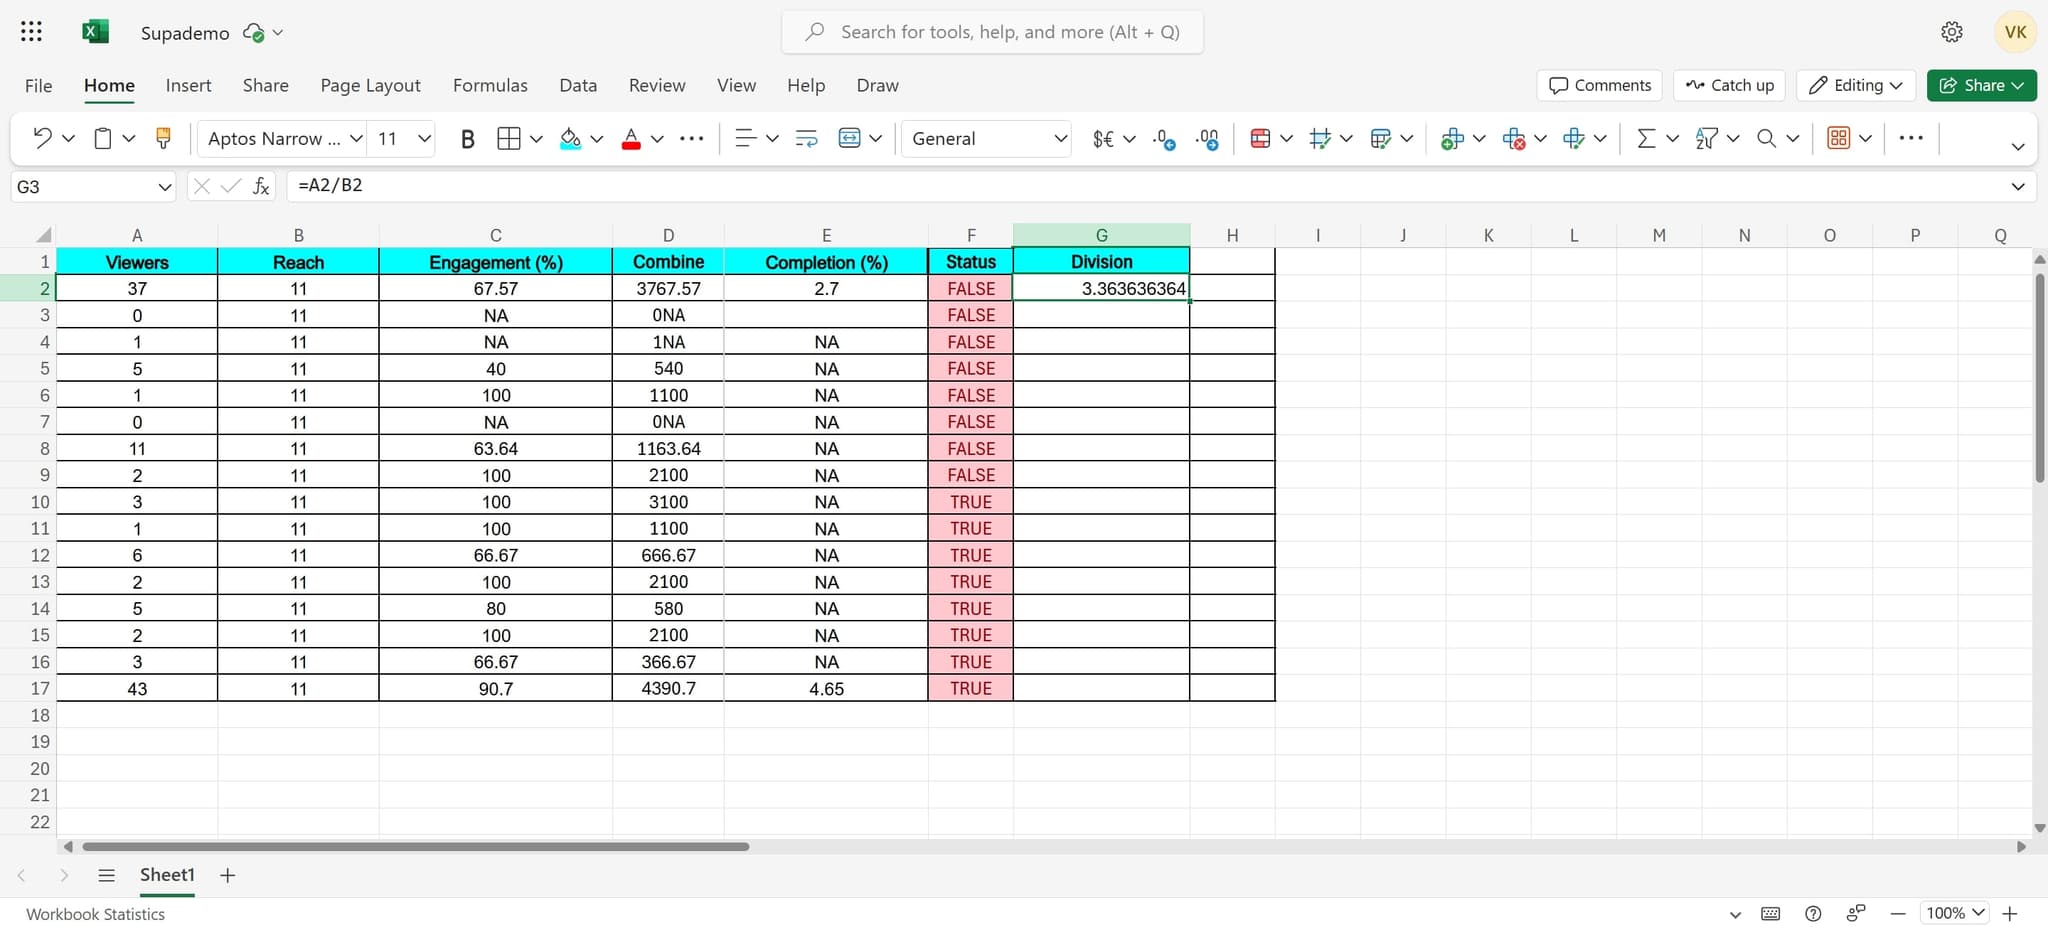The height and width of the screenshot is (927, 2048).
Task: Click the Format Painter paintbrush icon
Action: coord(163,139)
